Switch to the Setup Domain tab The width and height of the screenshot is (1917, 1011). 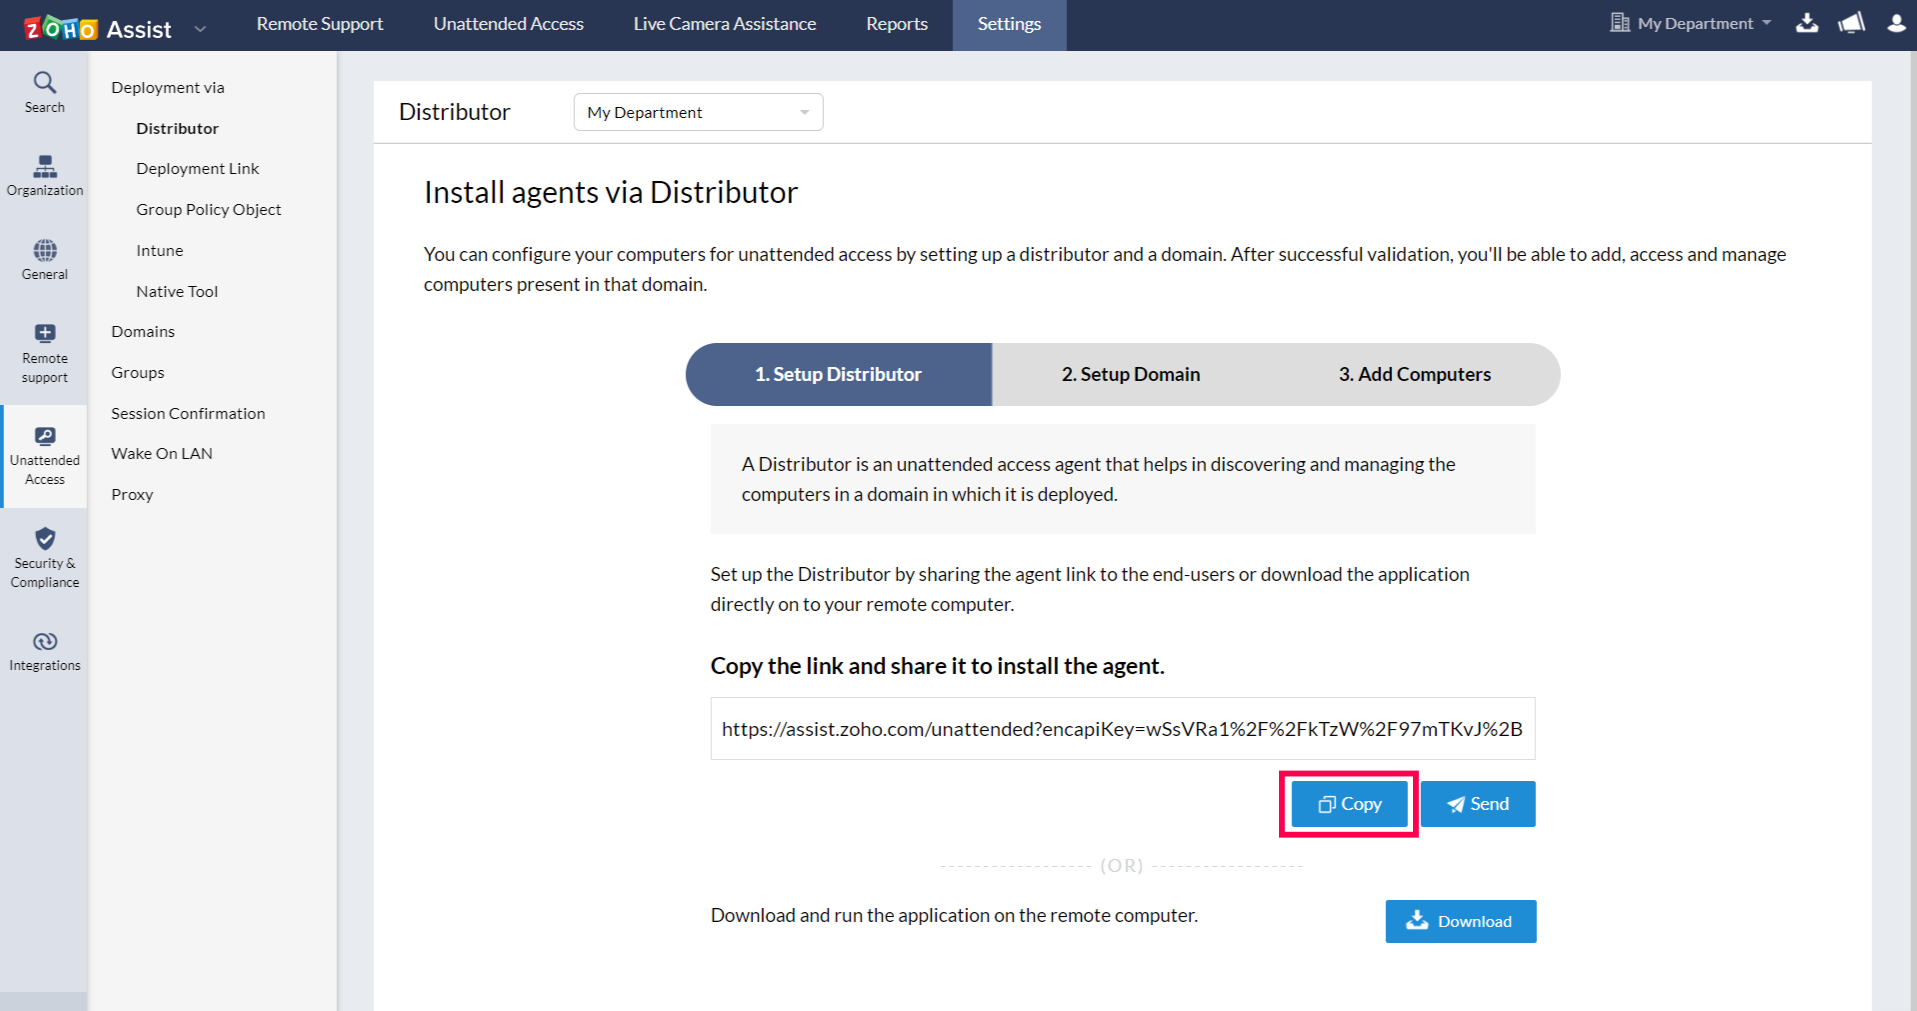[x=1130, y=374]
